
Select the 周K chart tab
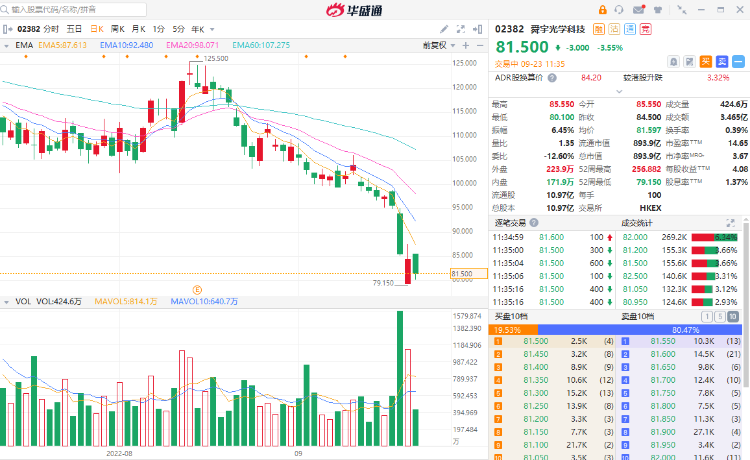point(118,29)
